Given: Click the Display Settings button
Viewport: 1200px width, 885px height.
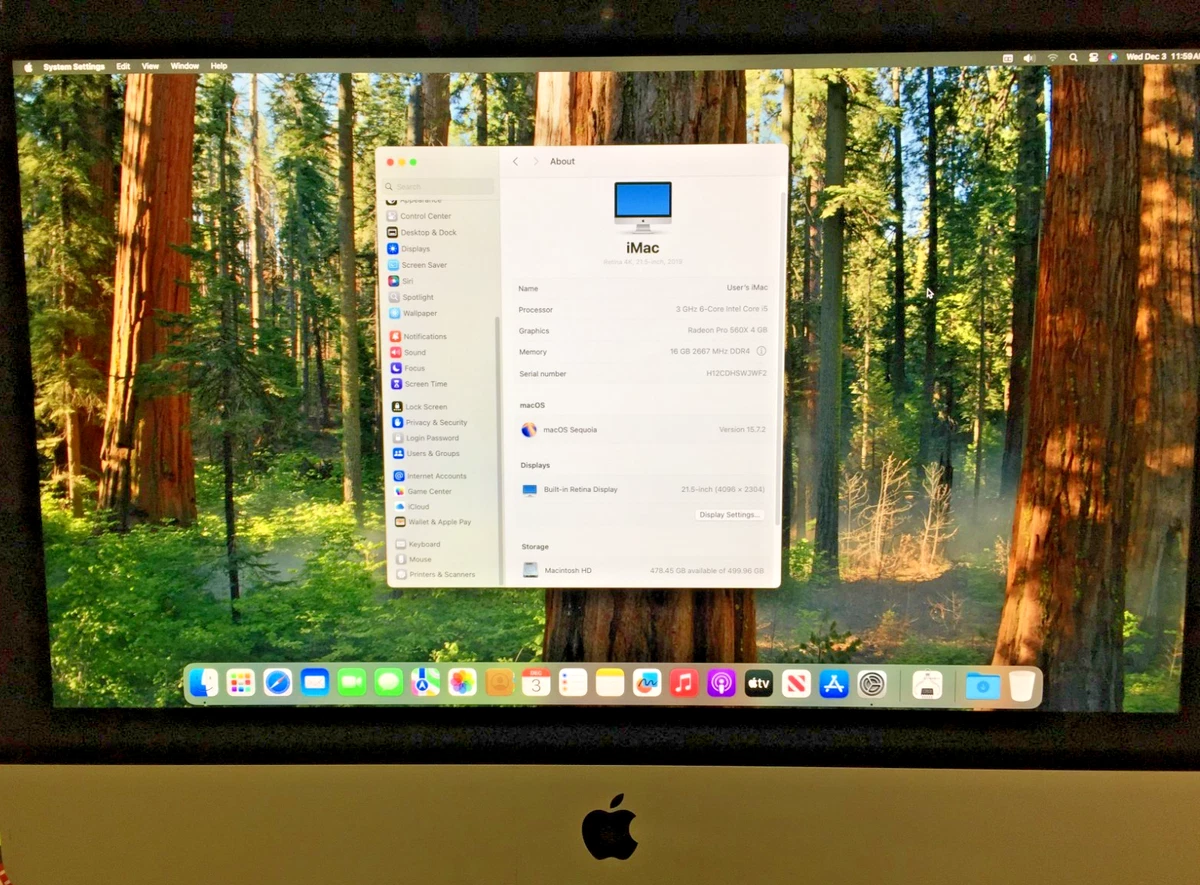Looking at the screenshot, I should [x=729, y=514].
